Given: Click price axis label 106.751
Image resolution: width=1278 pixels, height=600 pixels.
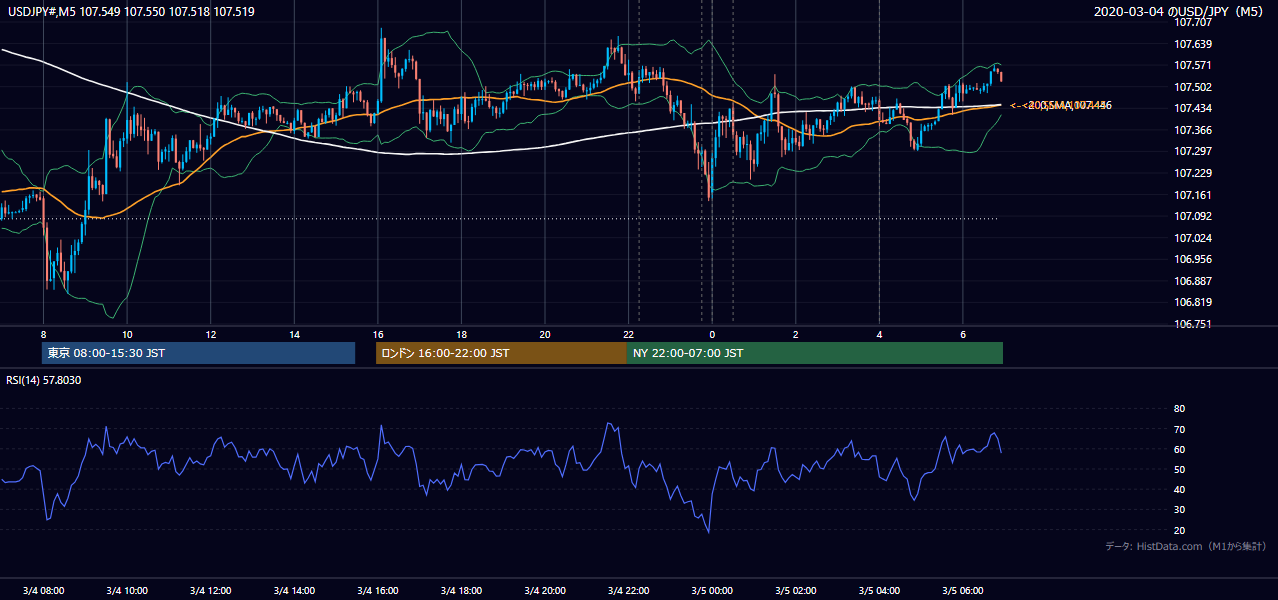Looking at the screenshot, I should (x=1192, y=324).
